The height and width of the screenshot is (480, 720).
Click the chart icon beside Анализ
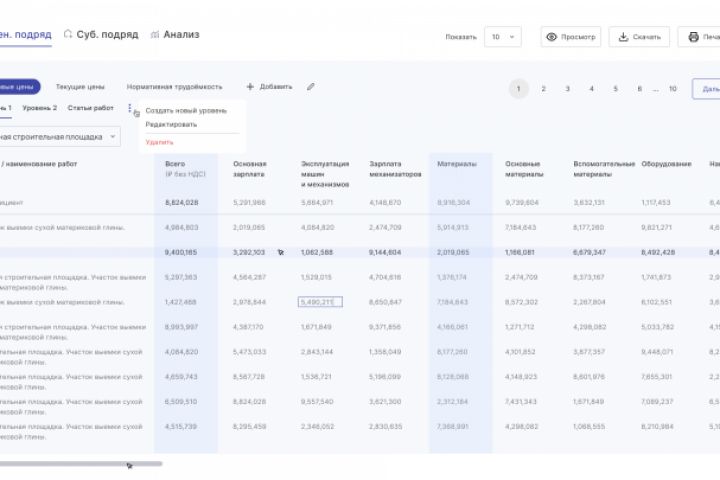155,34
